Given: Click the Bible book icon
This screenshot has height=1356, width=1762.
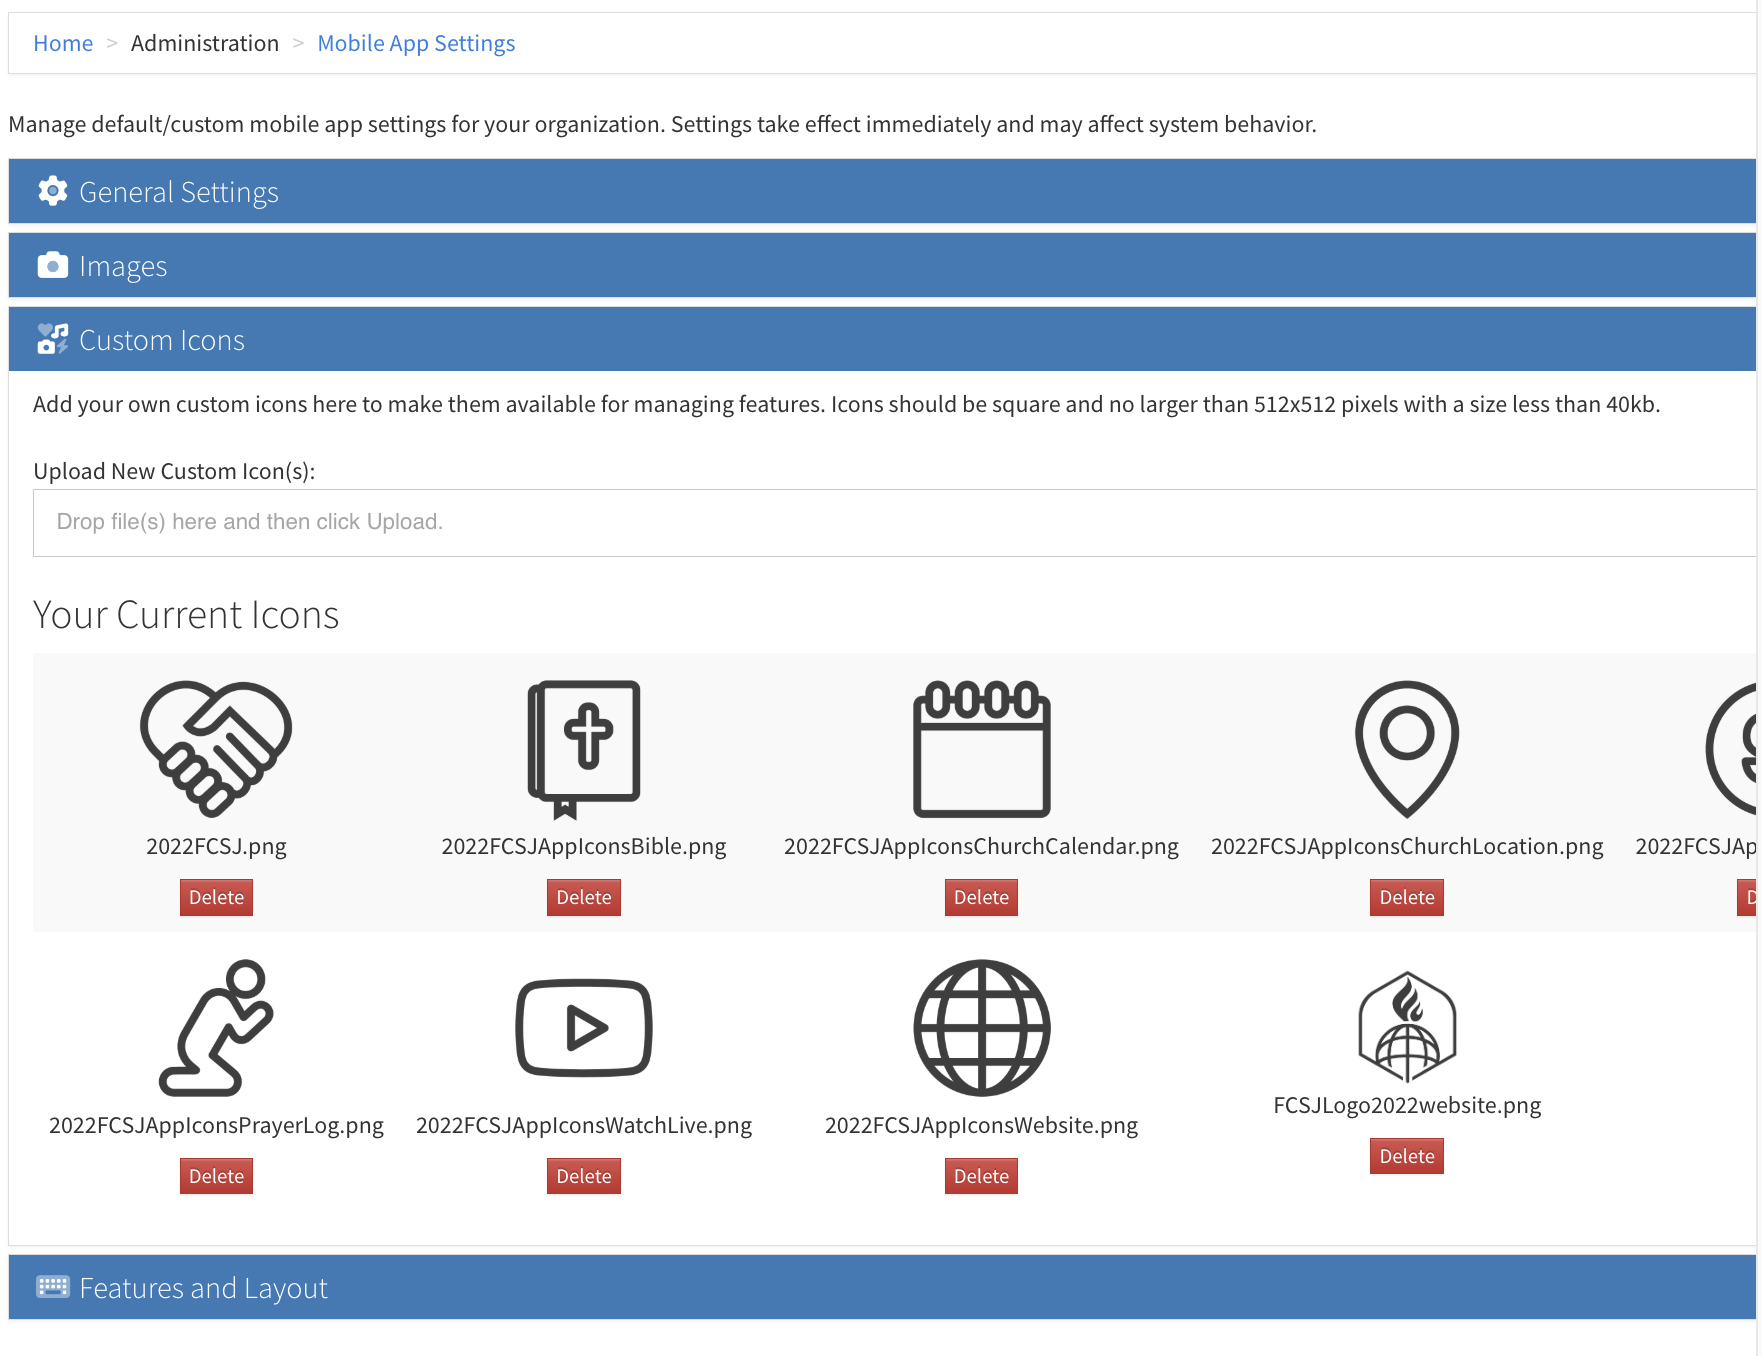Looking at the screenshot, I should [584, 749].
